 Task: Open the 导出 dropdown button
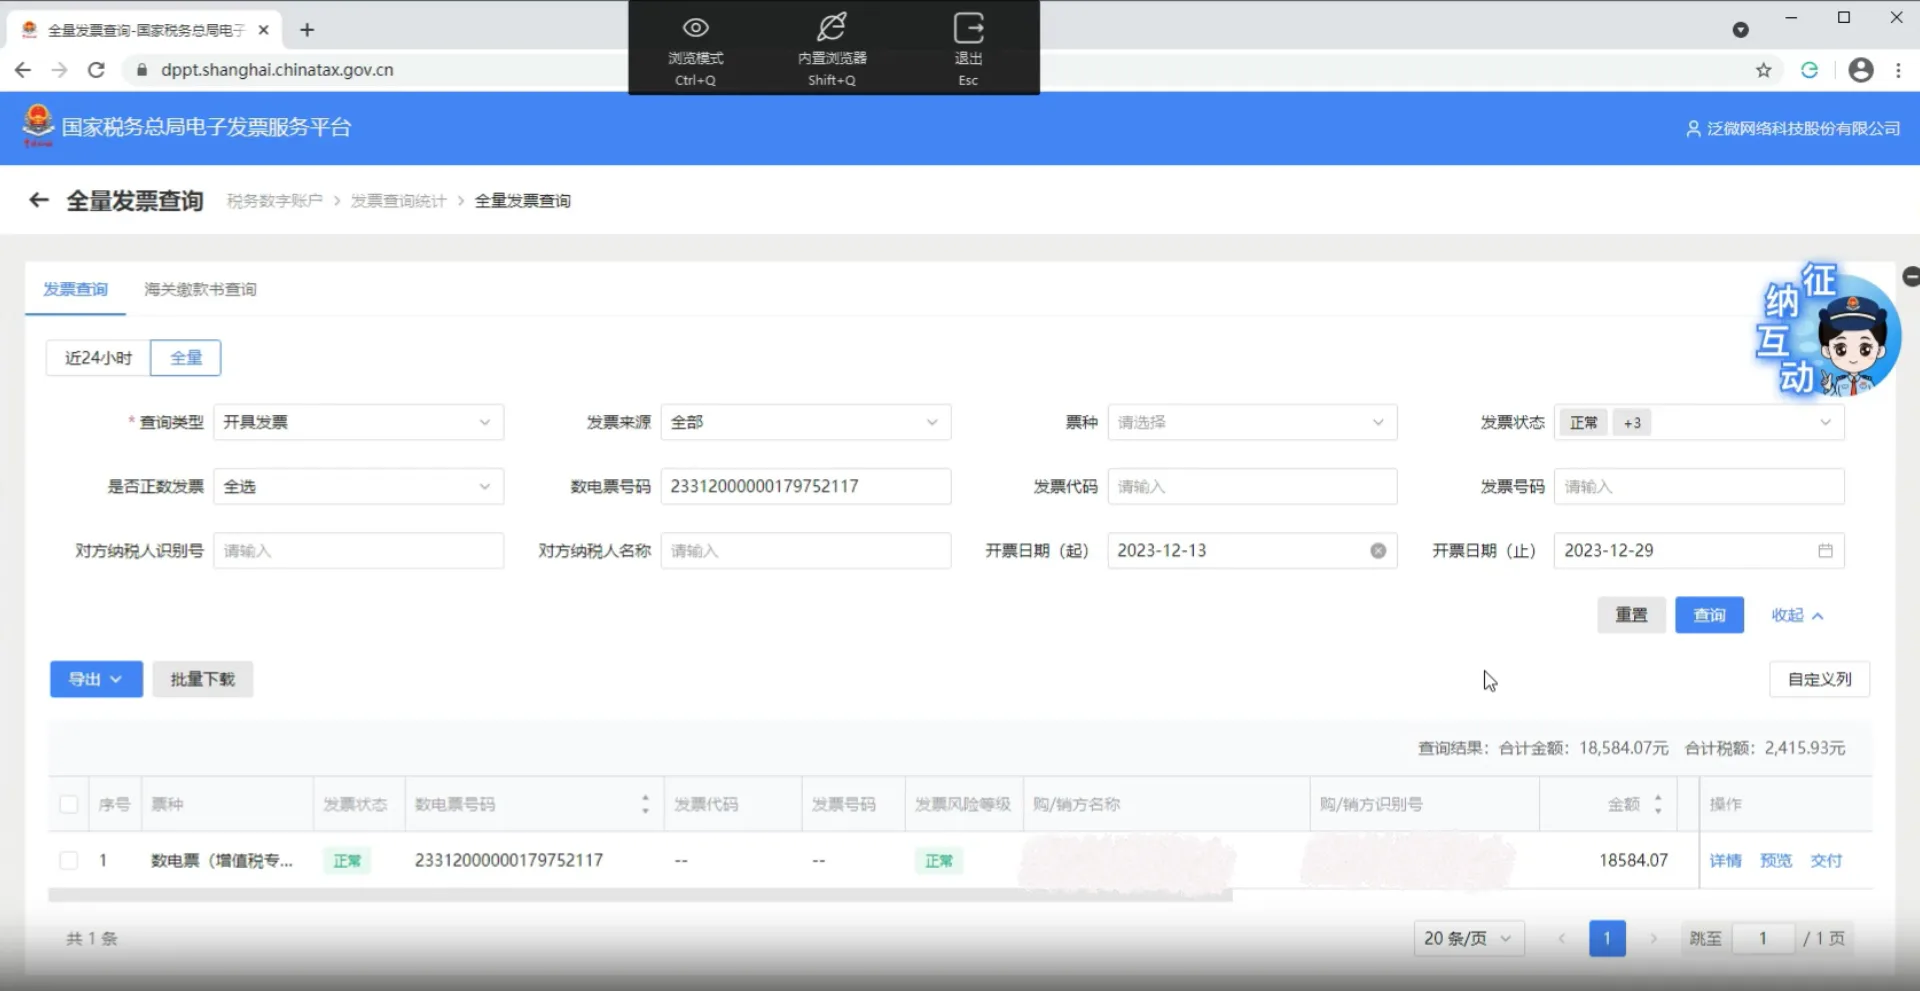[x=96, y=679]
